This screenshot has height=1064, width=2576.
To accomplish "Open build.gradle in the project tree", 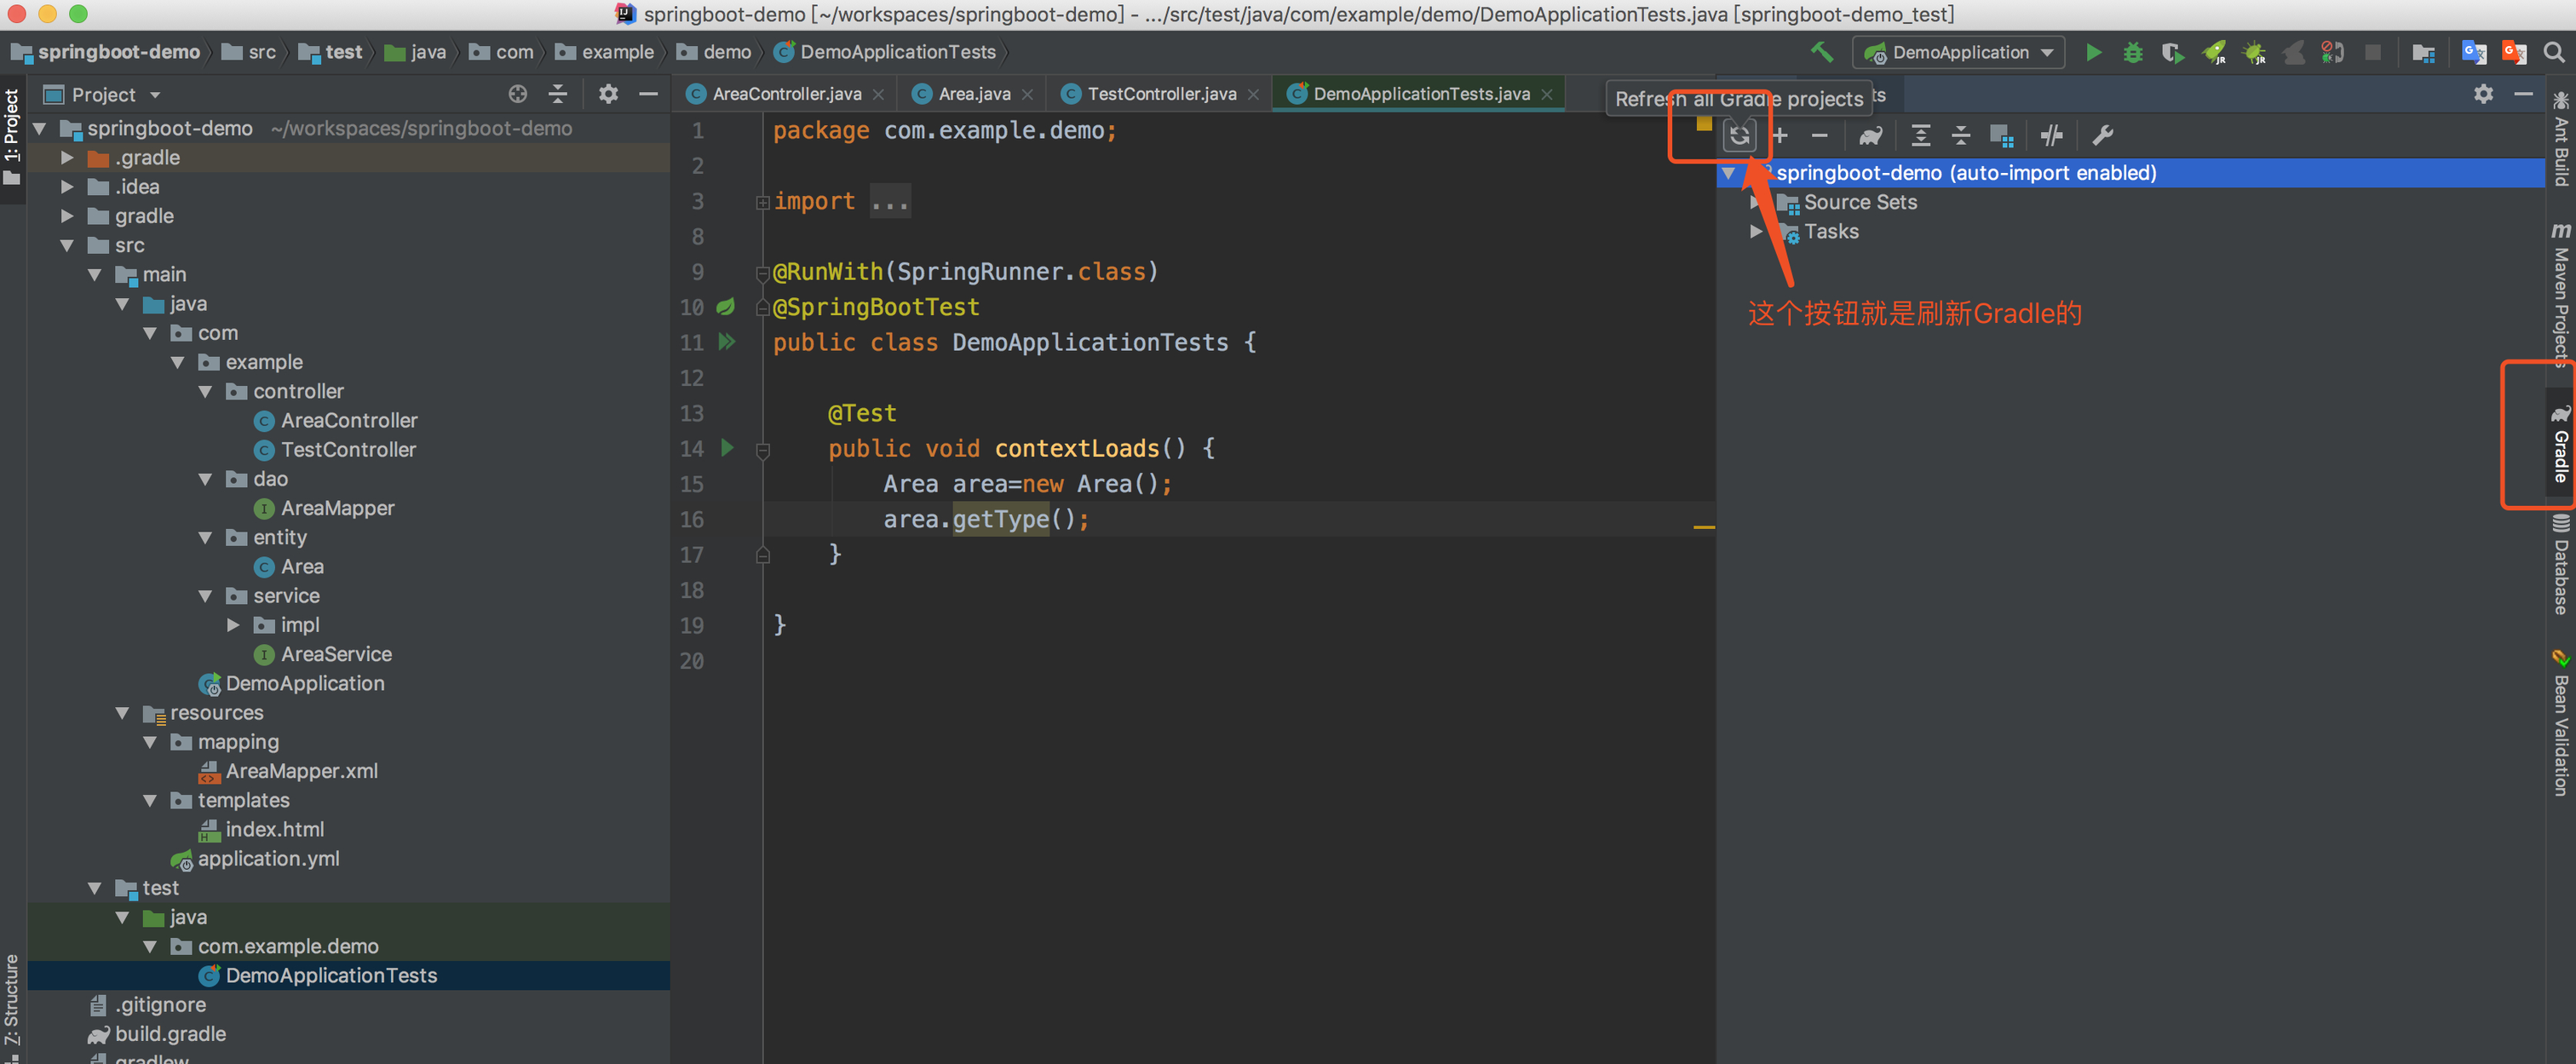I will point(170,1034).
